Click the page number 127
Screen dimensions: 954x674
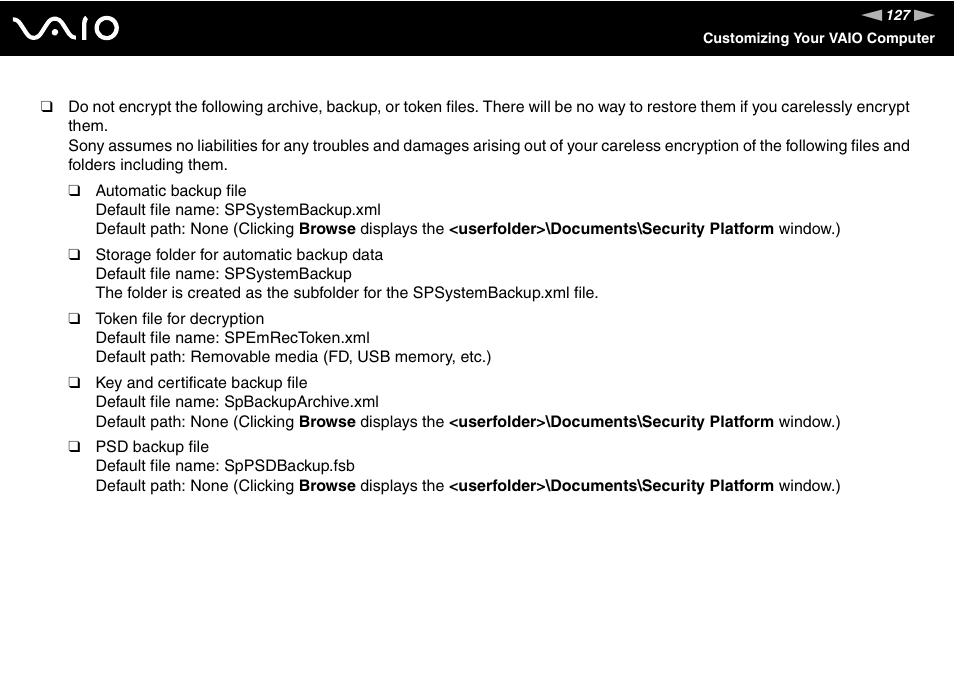(898, 15)
